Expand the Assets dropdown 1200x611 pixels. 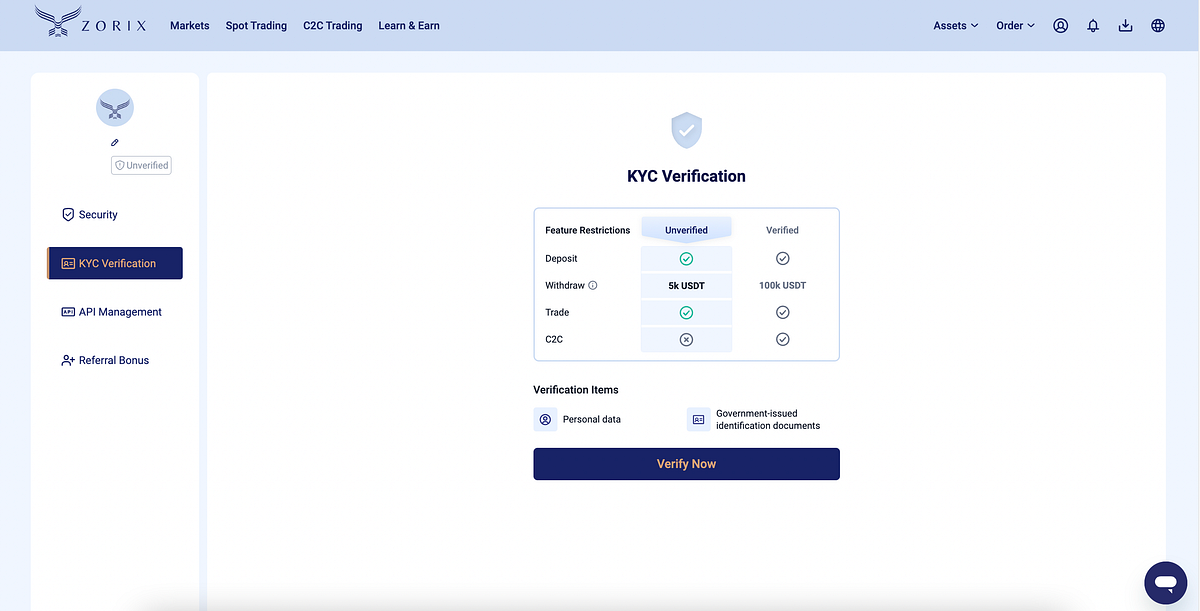[x=954, y=25]
